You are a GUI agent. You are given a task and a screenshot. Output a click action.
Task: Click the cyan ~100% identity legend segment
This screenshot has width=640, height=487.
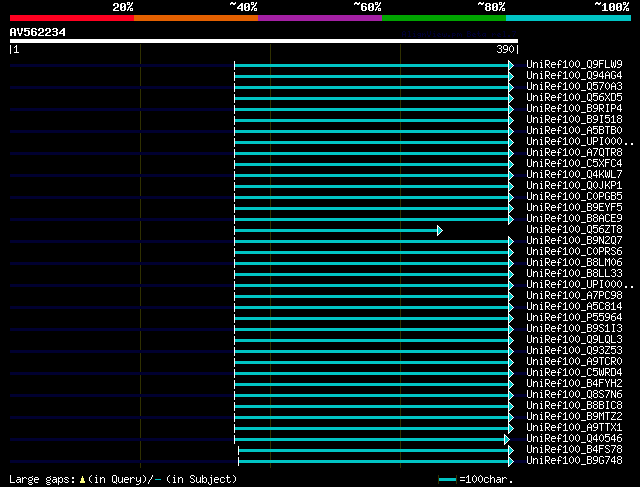tap(568, 18)
